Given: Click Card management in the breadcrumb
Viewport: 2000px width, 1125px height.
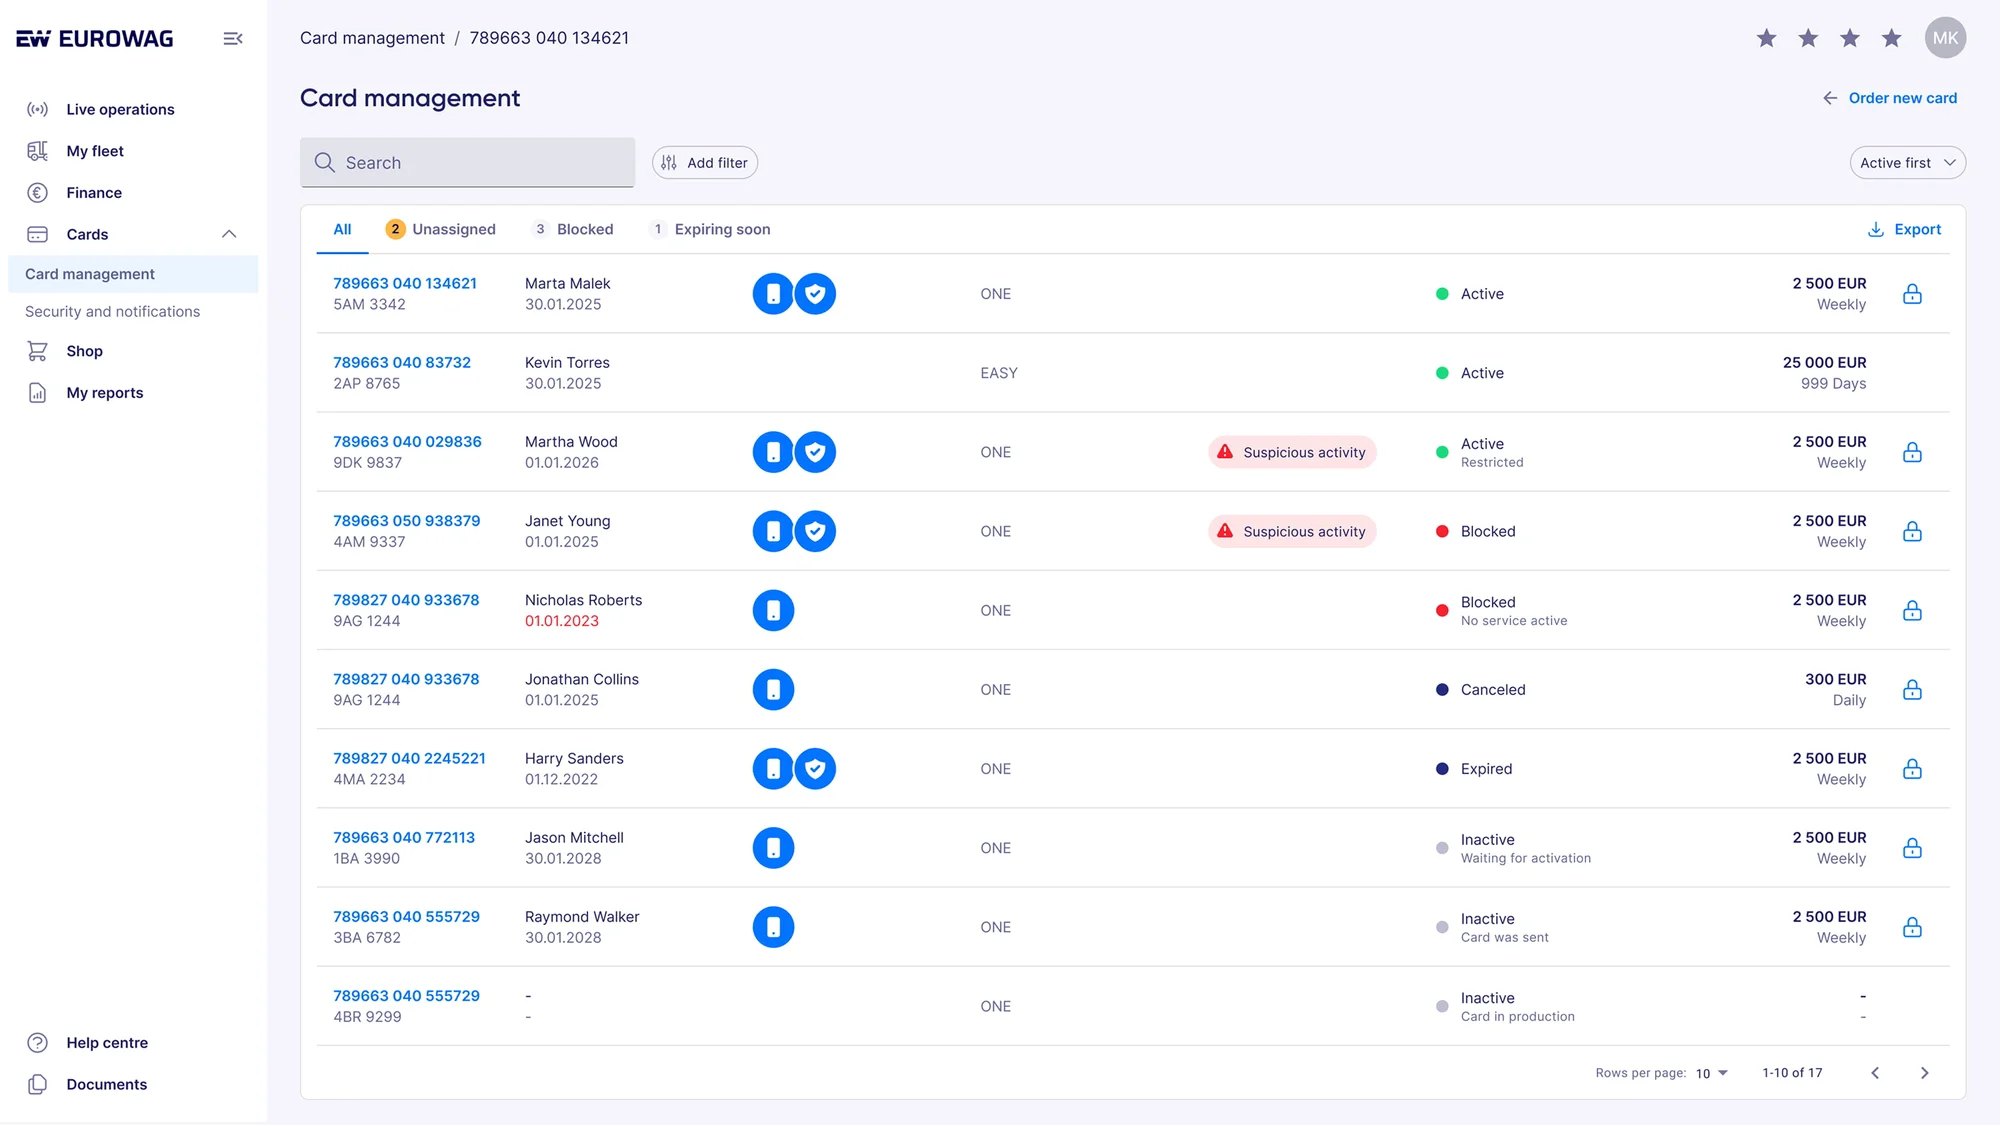Looking at the screenshot, I should (372, 38).
